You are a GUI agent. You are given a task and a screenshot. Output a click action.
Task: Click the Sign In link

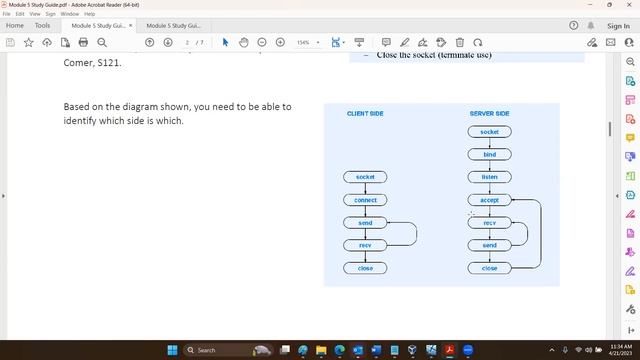click(618, 26)
